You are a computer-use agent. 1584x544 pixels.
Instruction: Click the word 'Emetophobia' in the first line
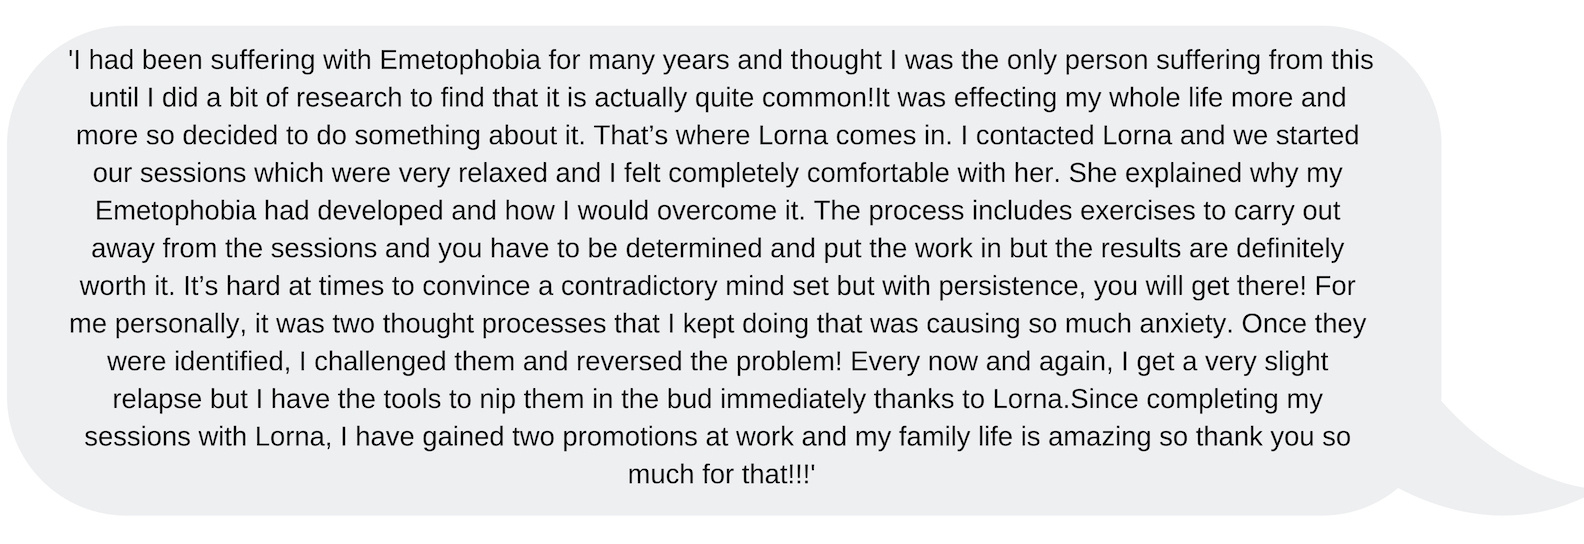coord(460,60)
